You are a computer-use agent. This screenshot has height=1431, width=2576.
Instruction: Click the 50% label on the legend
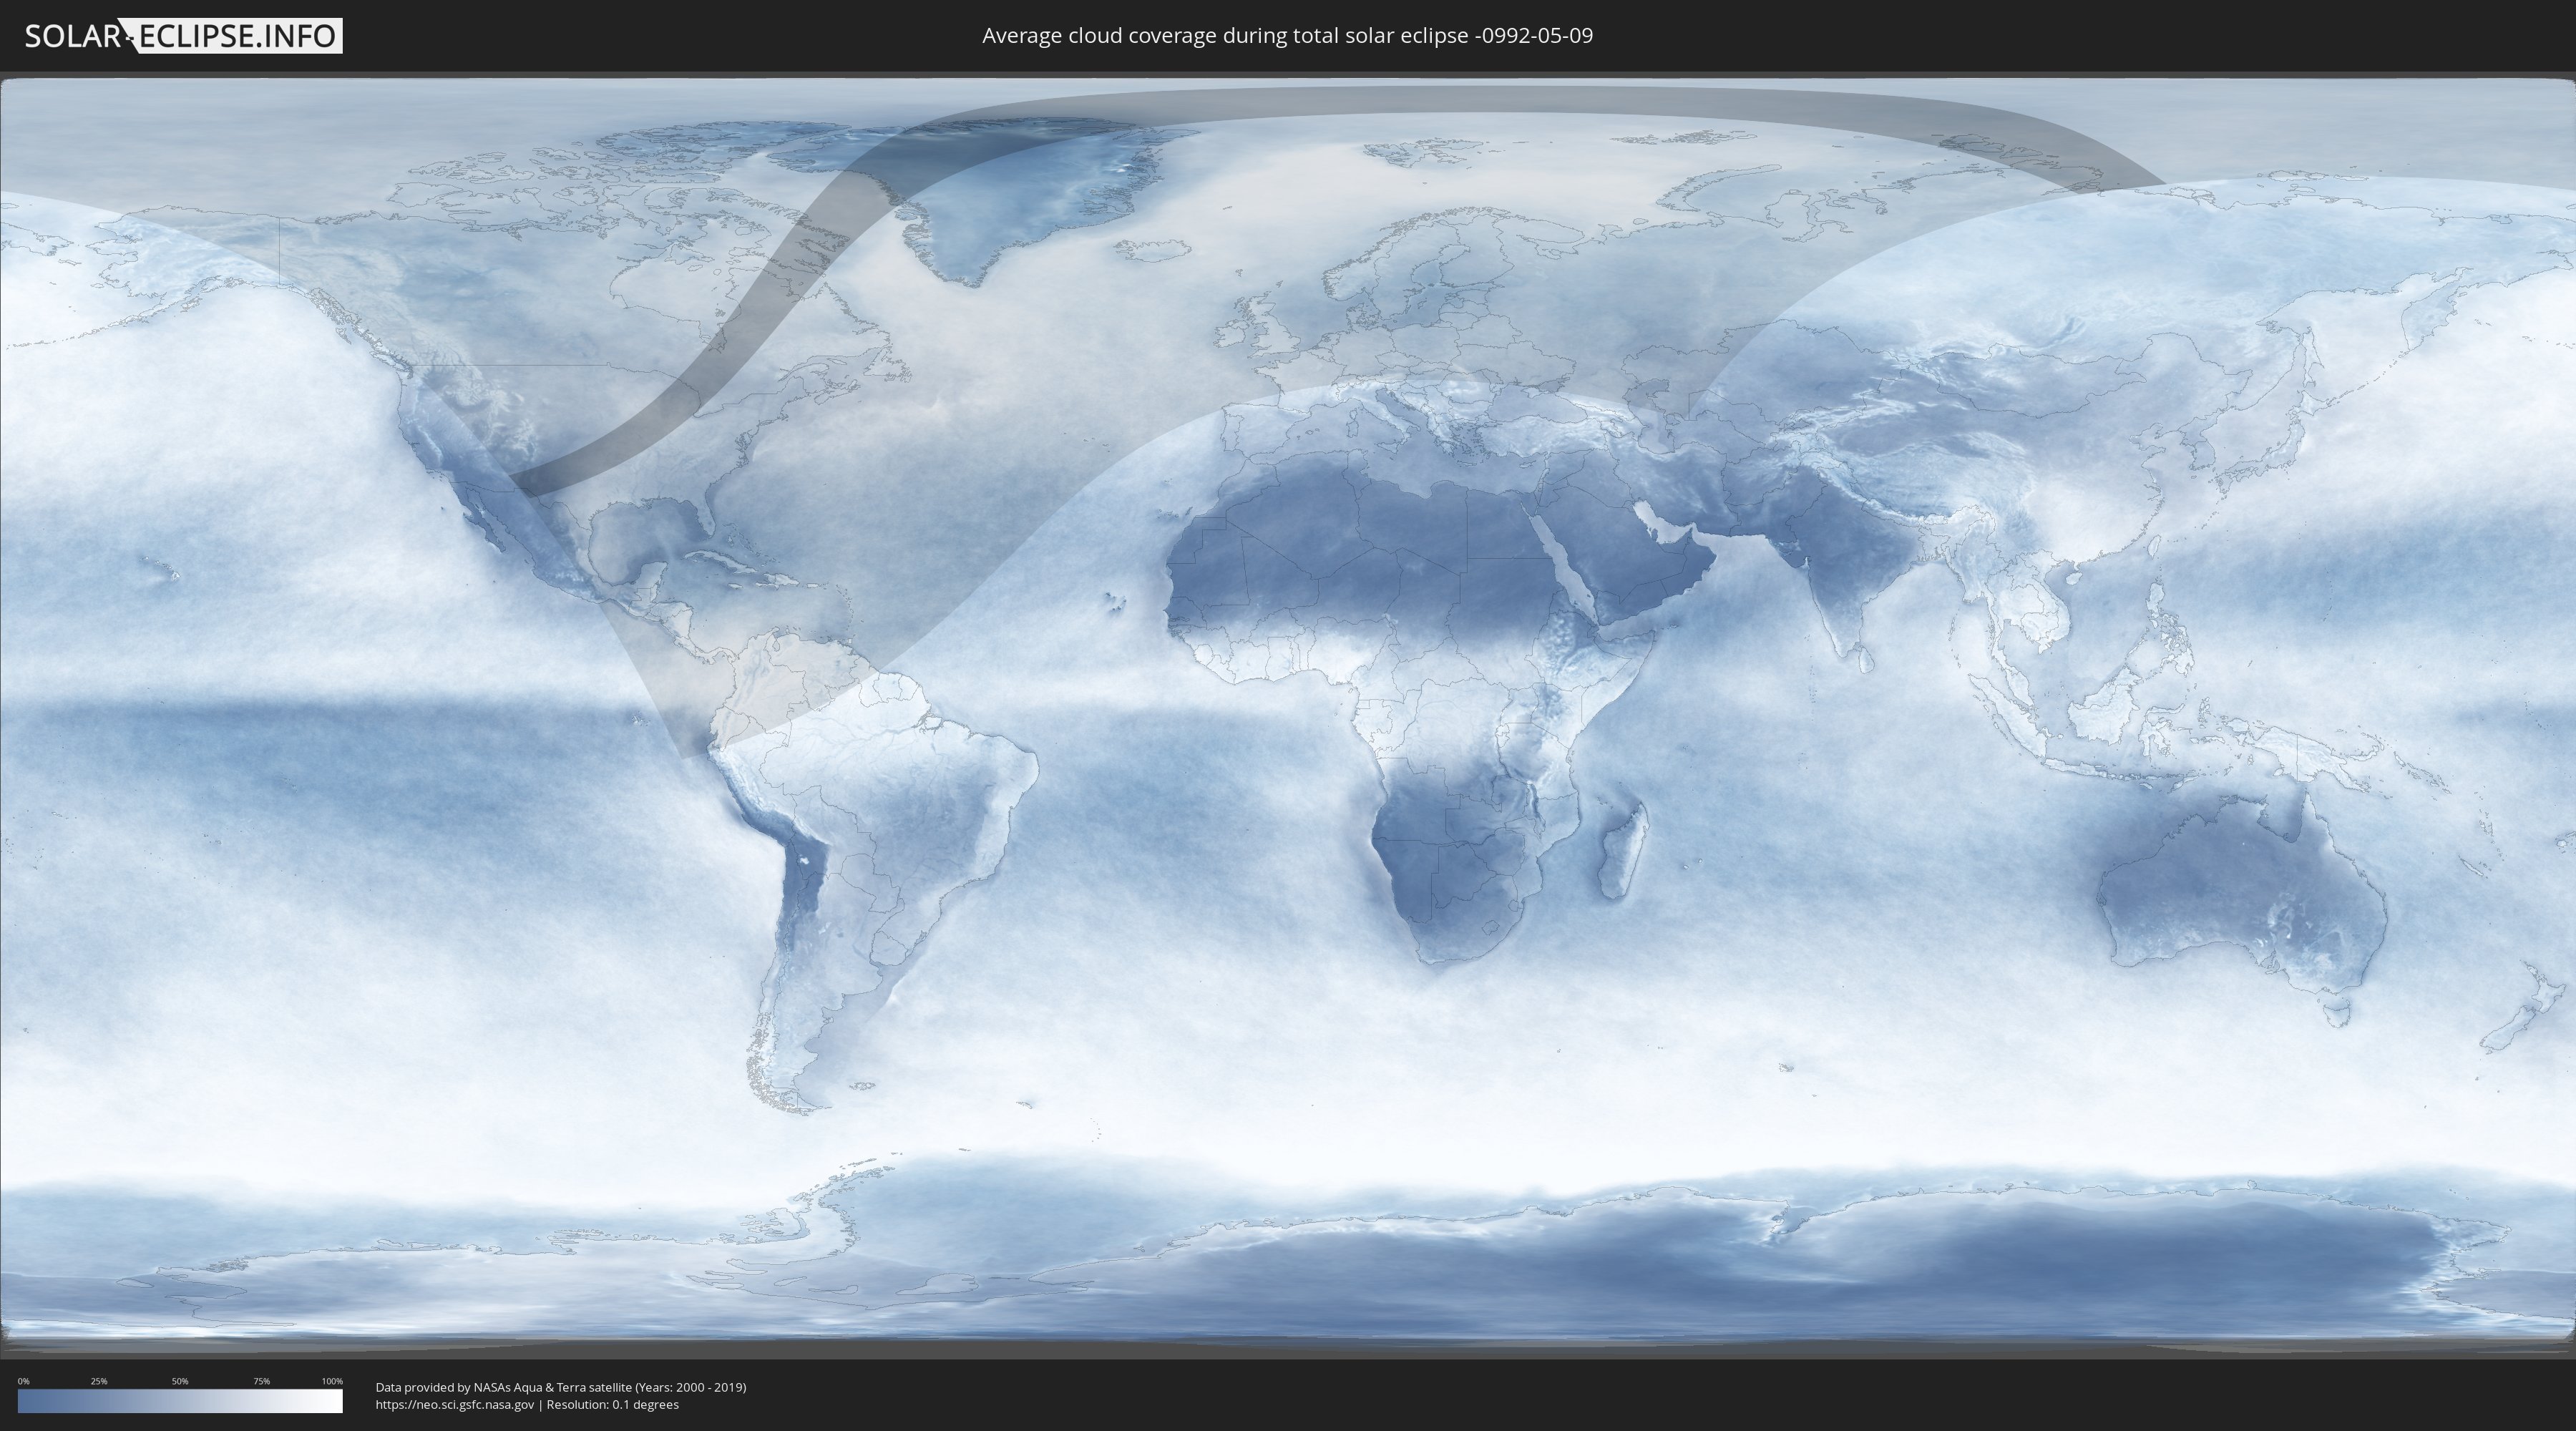click(x=180, y=1381)
